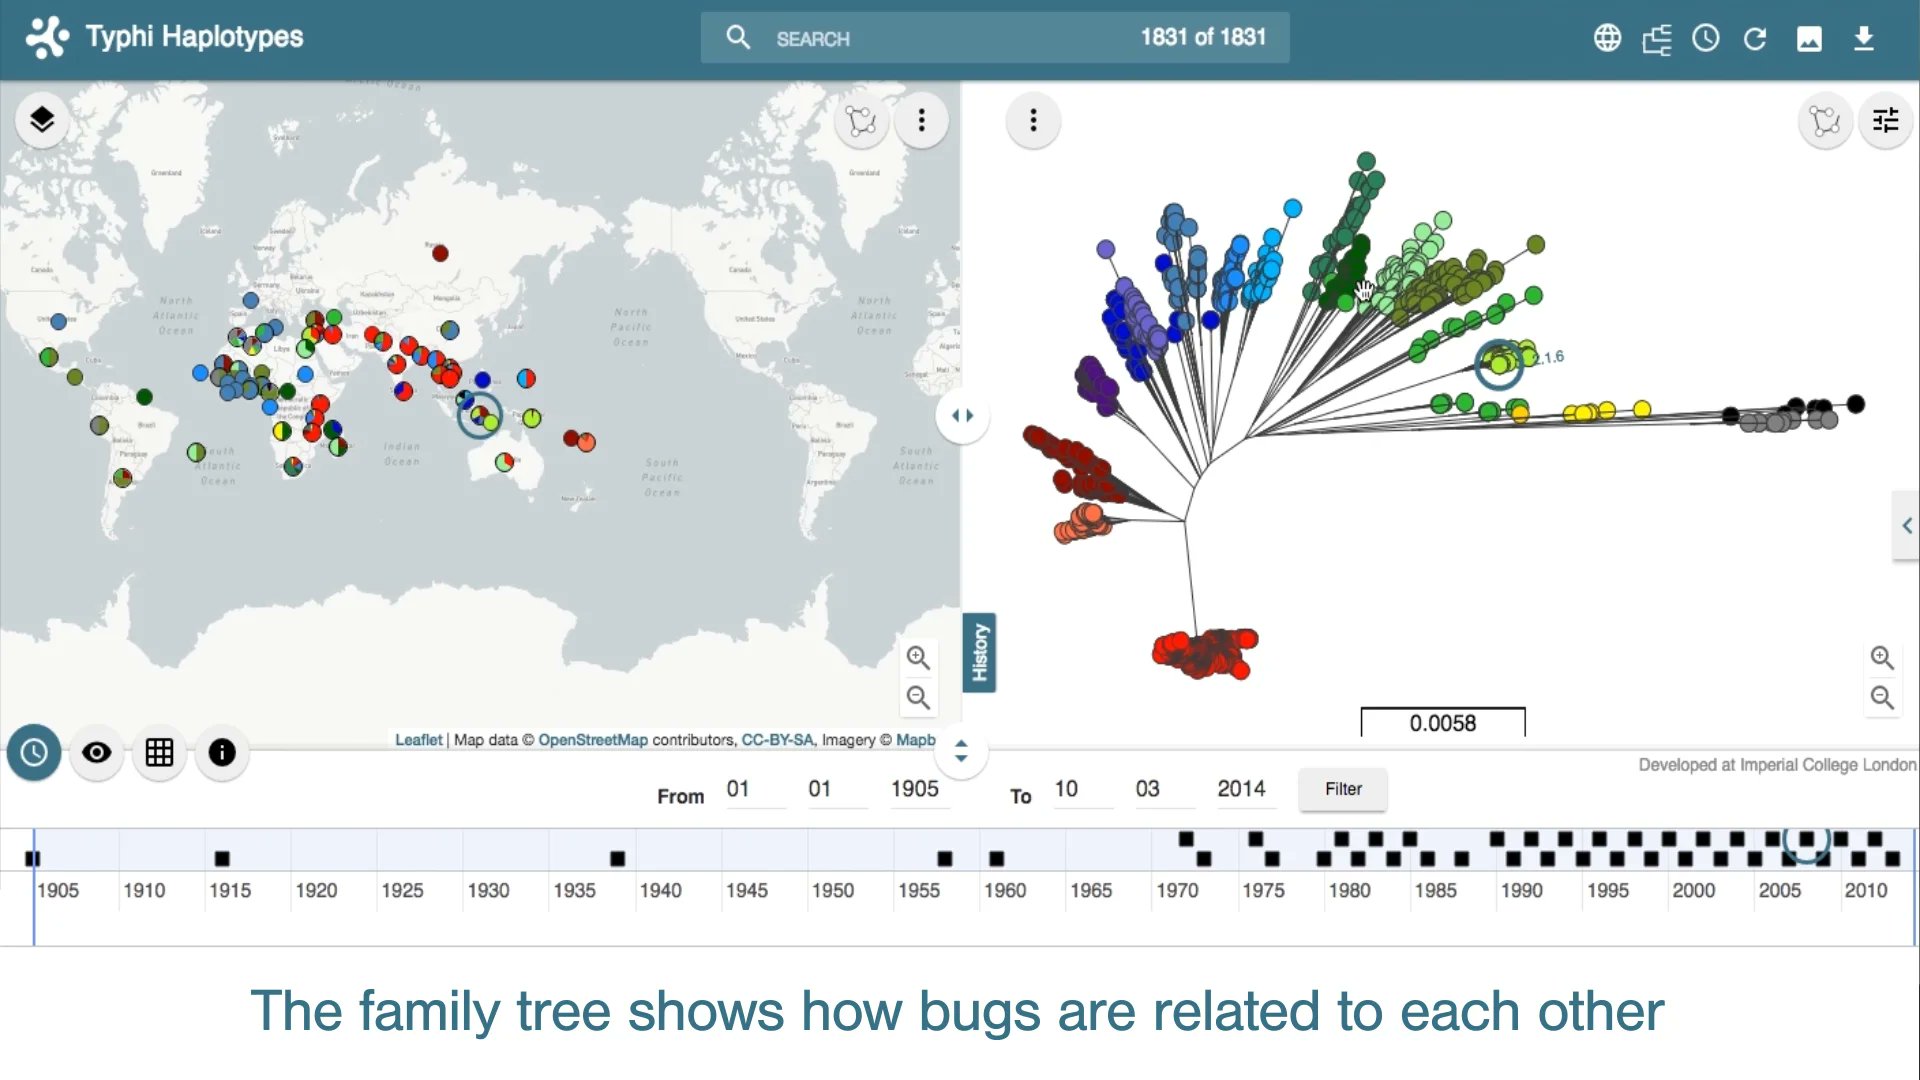Image resolution: width=1920 pixels, height=1080 pixels.
Task: Click the Filter button
Action: click(1343, 789)
